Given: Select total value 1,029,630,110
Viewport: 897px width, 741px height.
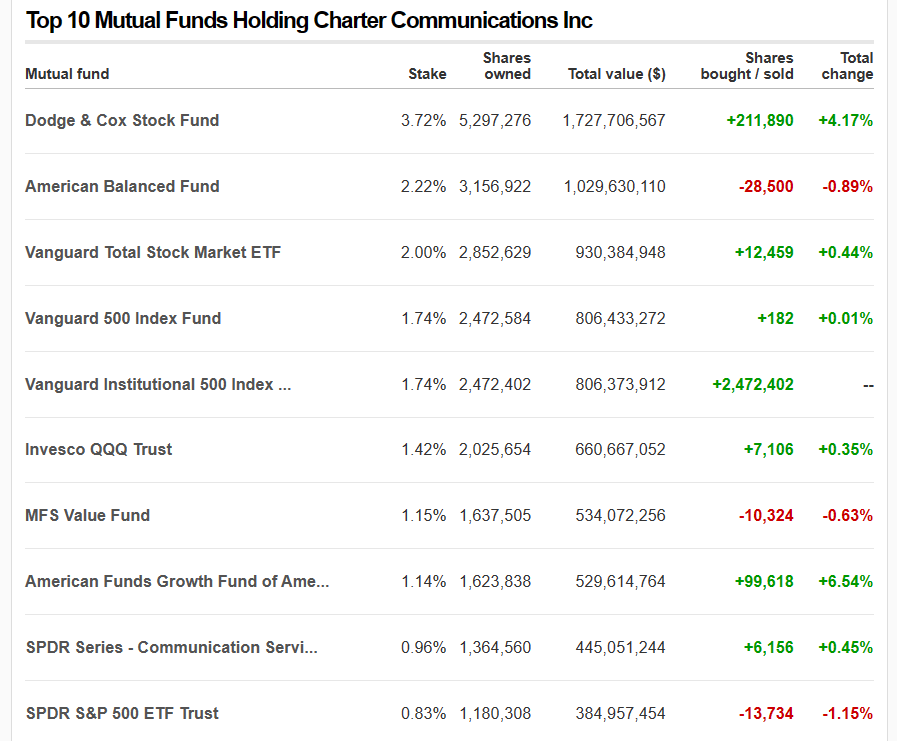Looking at the screenshot, I should click(x=615, y=187).
